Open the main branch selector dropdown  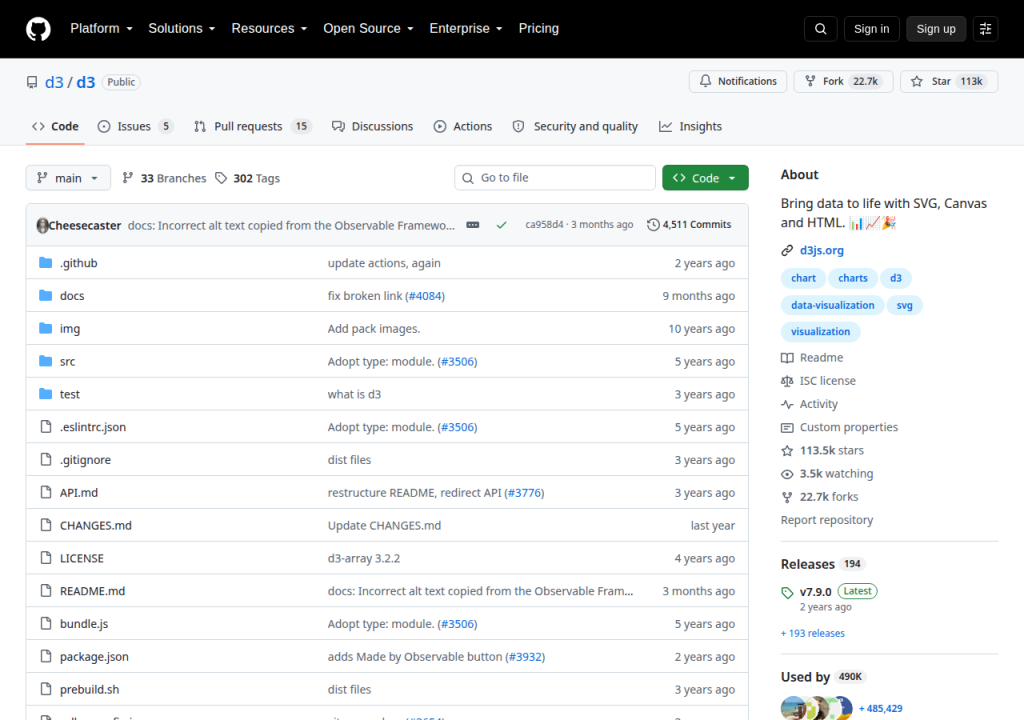(x=68, y=178)
